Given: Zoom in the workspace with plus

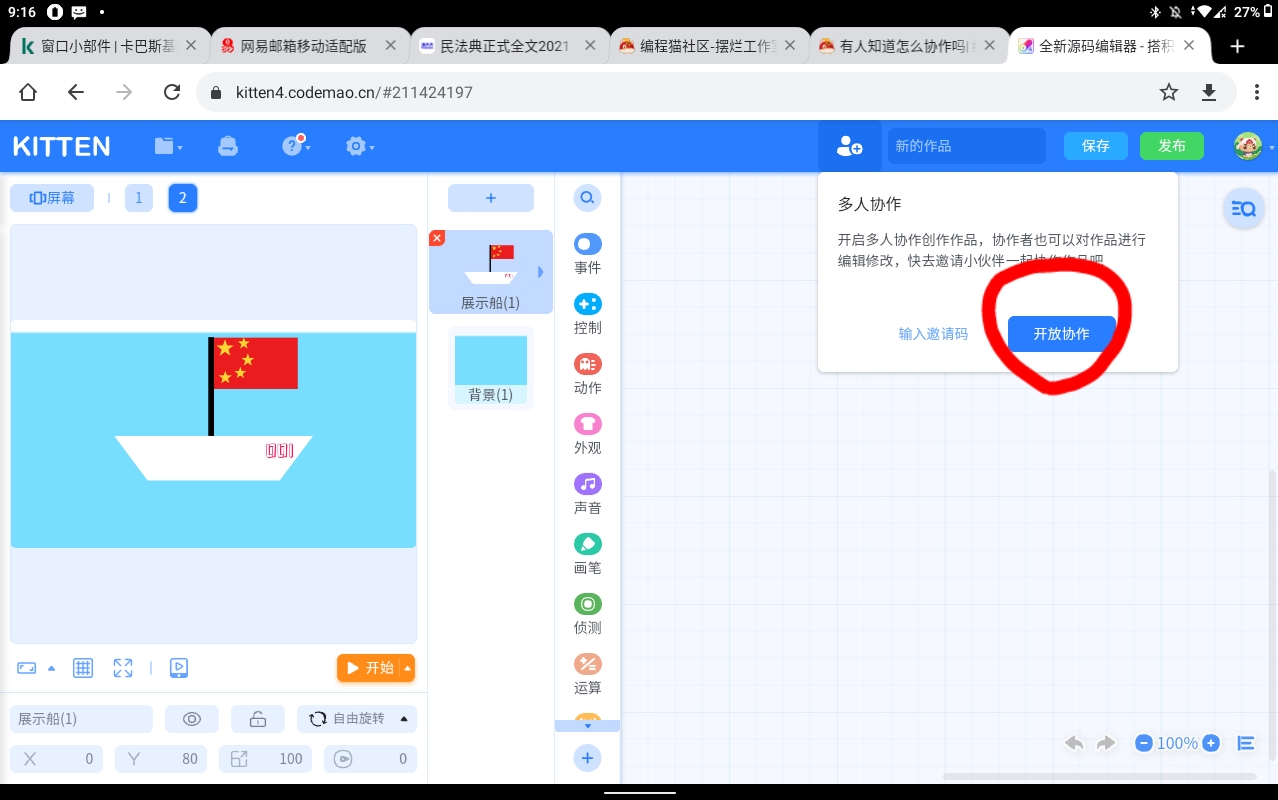Looking at the screenshot, I should [x=1211, y=743].
